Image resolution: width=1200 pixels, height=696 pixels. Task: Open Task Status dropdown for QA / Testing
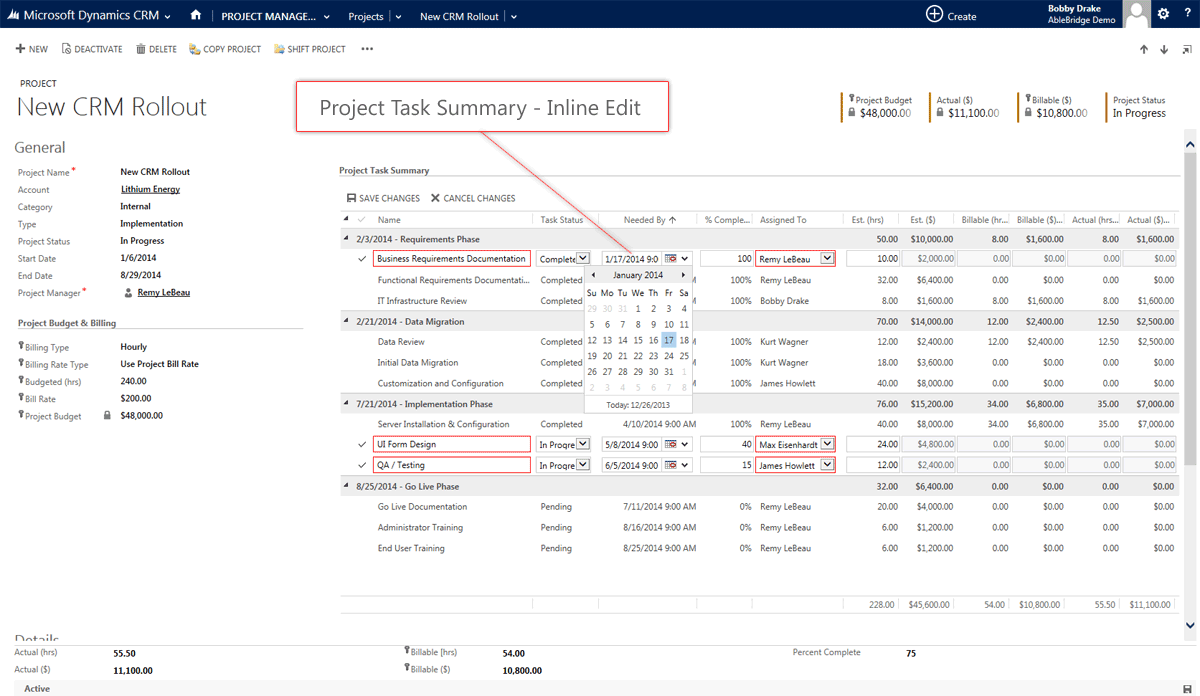[583, 465]
